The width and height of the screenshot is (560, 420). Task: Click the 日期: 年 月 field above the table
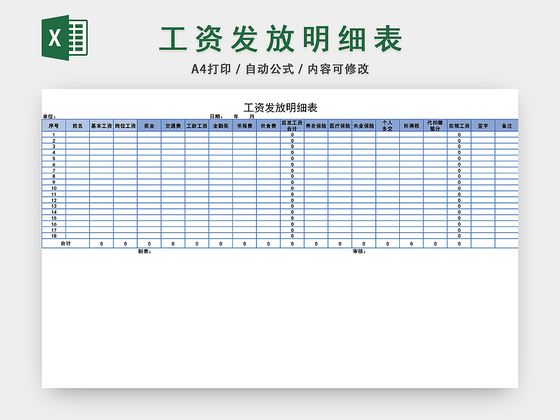click(232, 116)
